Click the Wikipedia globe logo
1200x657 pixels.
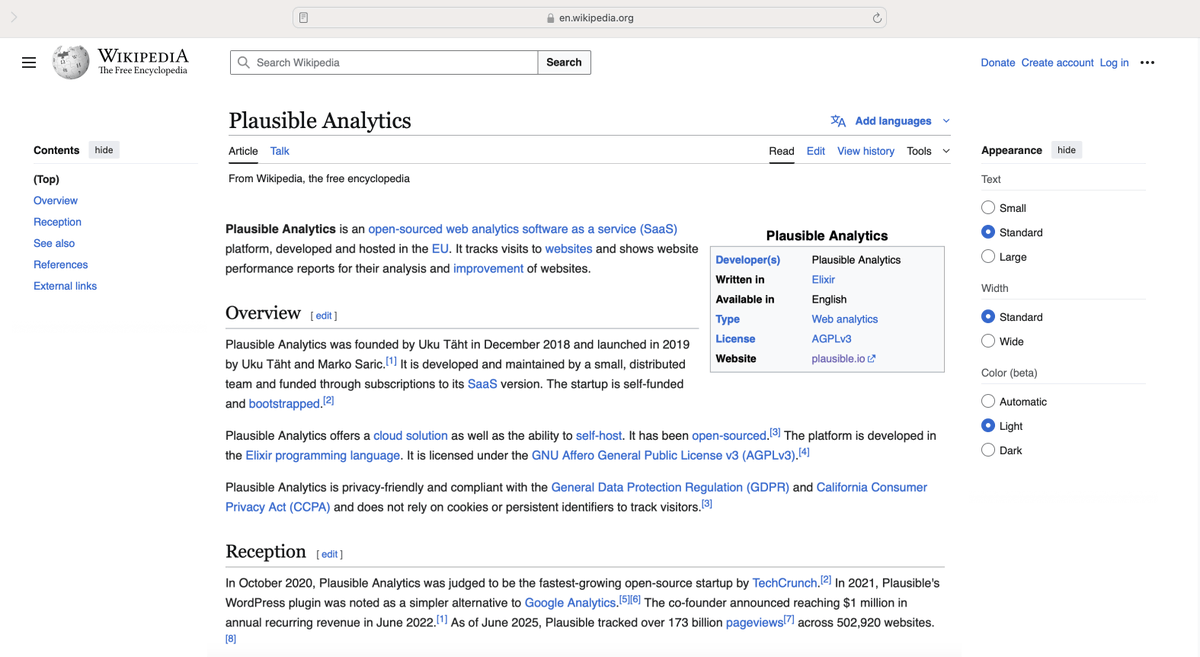(71, 62)
